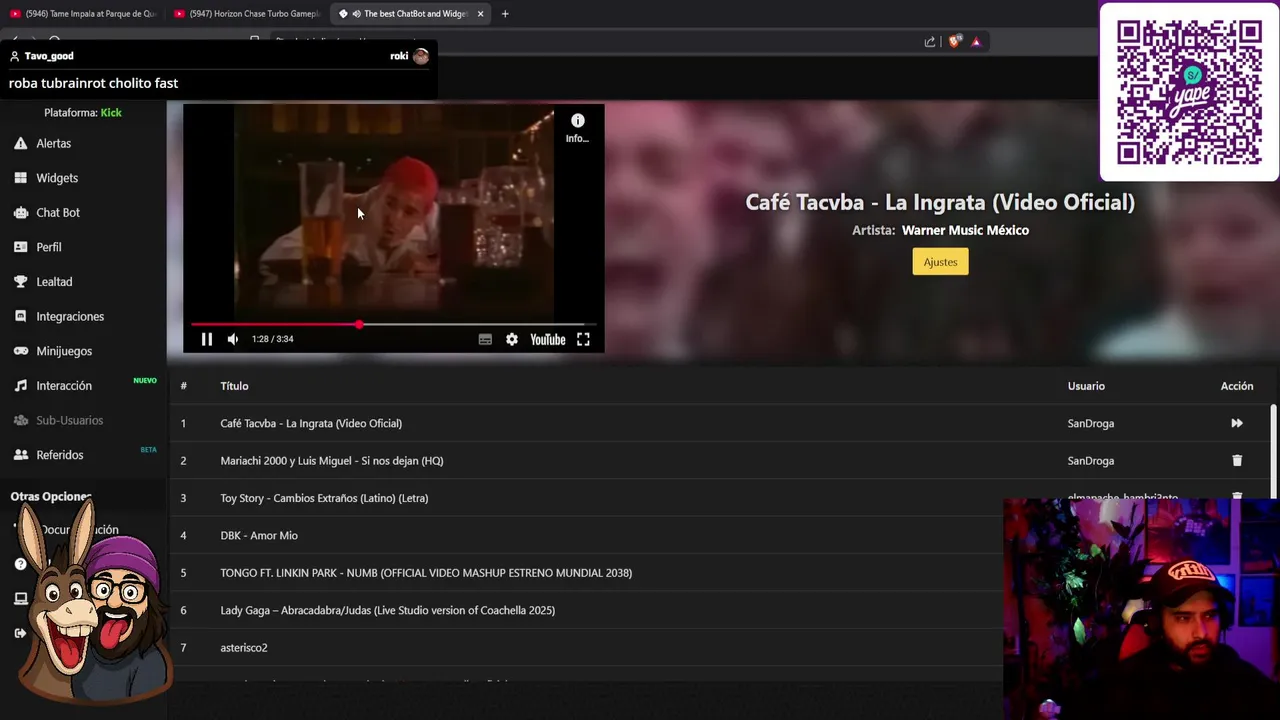The image size is (1280, 720).
Task: Open a new browser tab
Action: [x=505, y=14]
